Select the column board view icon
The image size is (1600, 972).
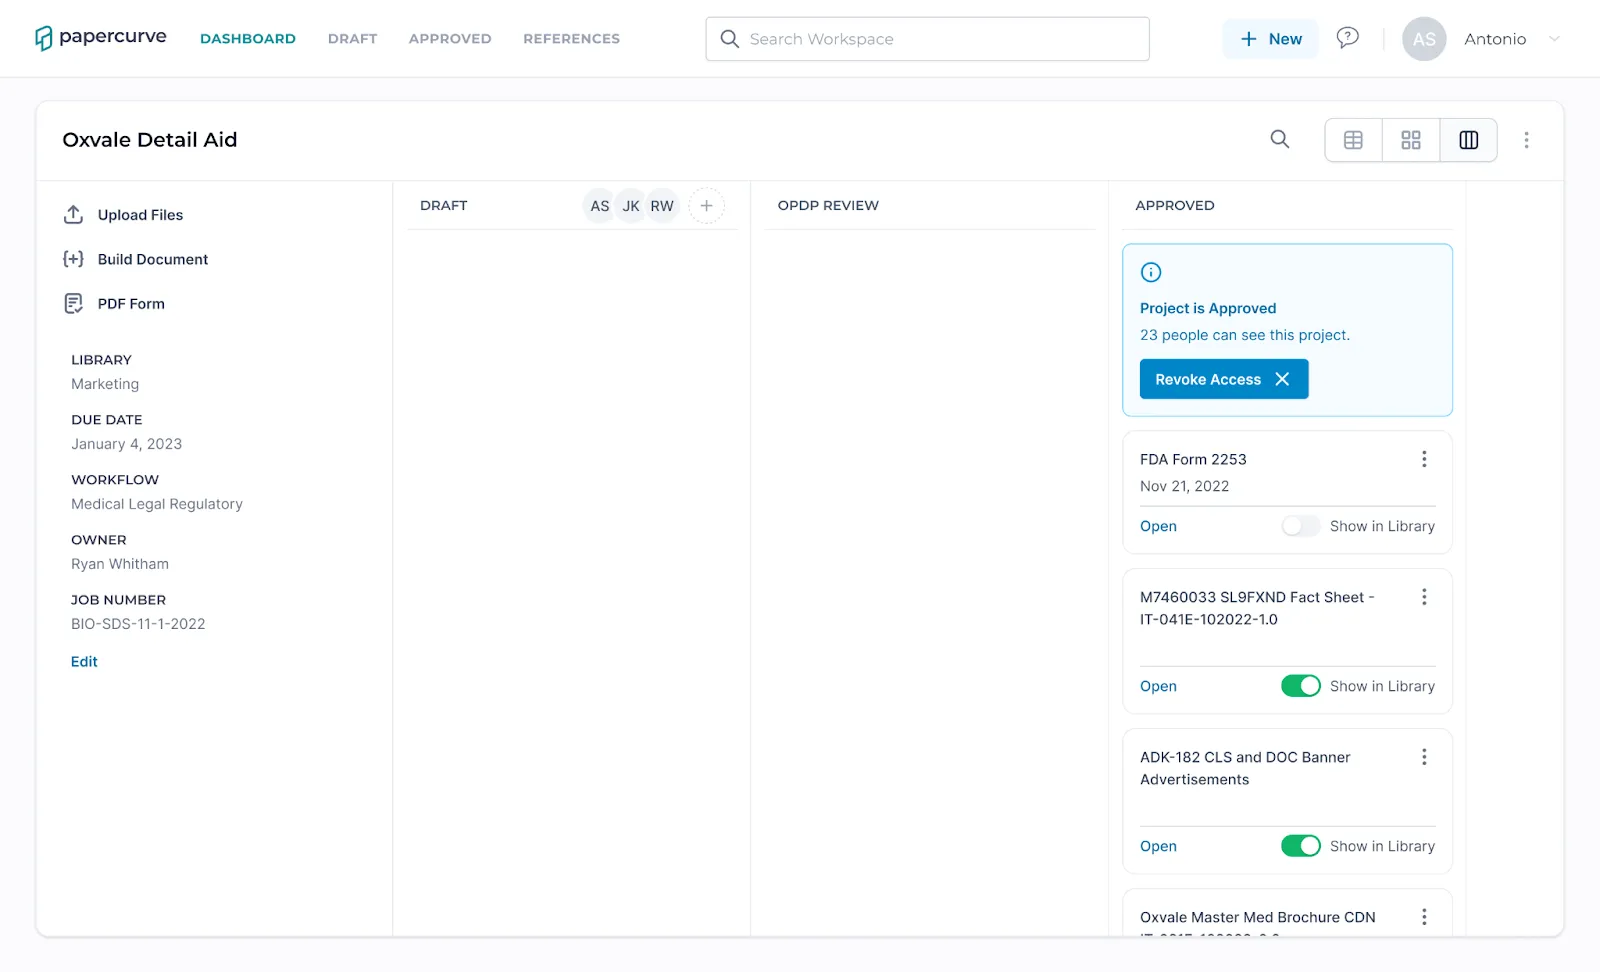point(1468,140)
